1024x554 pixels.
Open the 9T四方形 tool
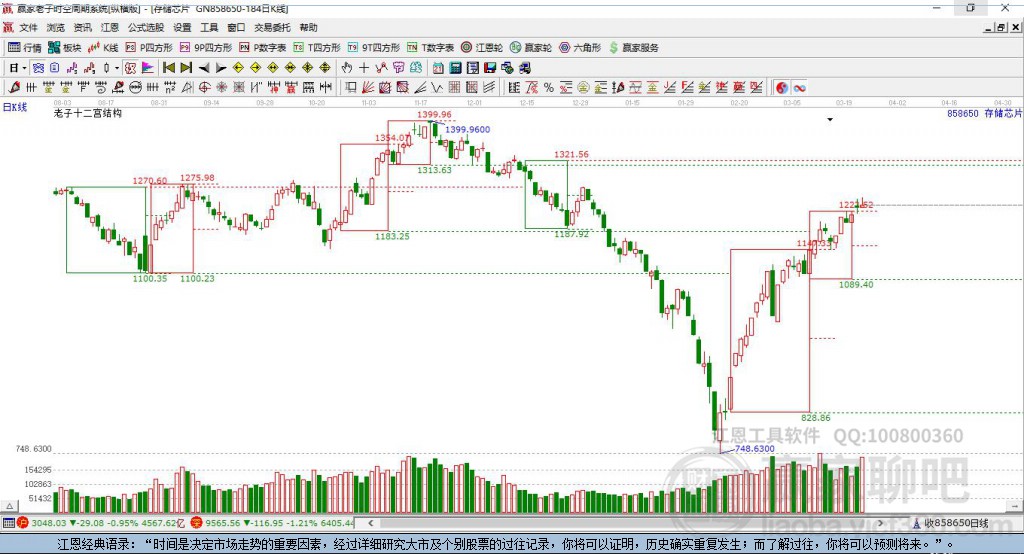tap(374, 48)
